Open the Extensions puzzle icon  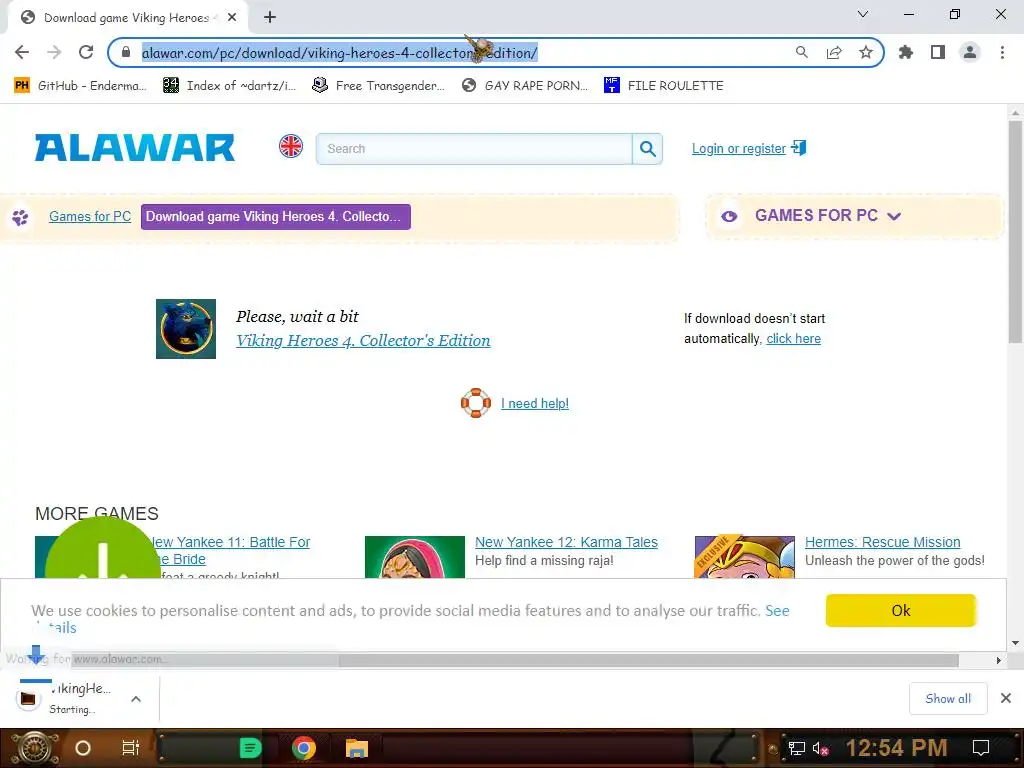point(906,52)
